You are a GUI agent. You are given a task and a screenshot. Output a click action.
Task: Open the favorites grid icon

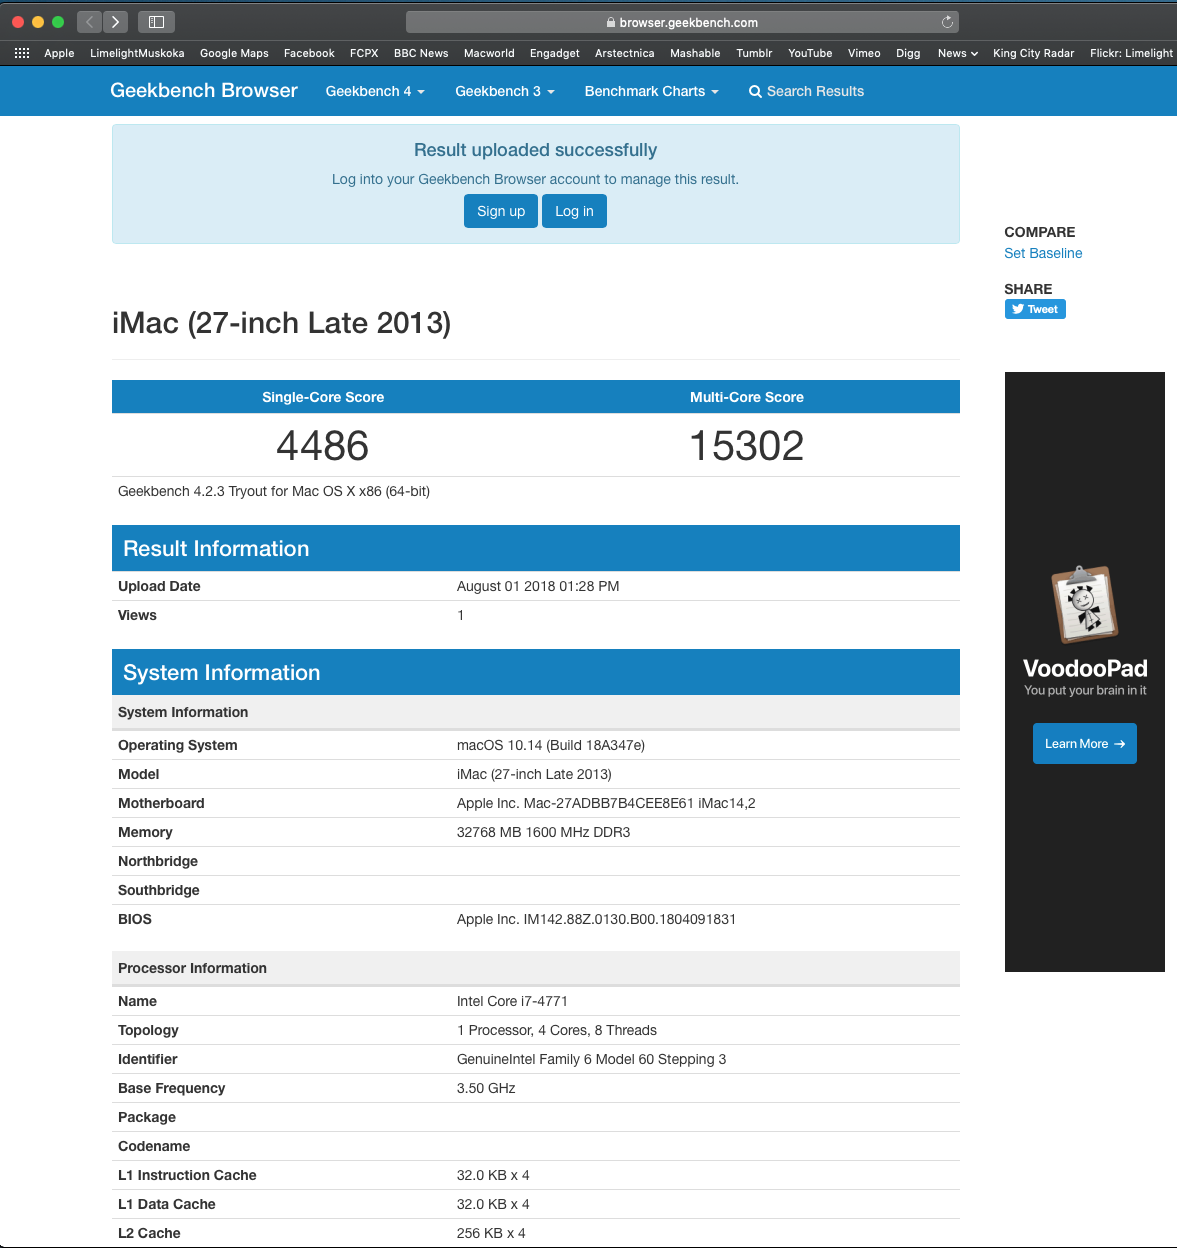click(22, 53)
